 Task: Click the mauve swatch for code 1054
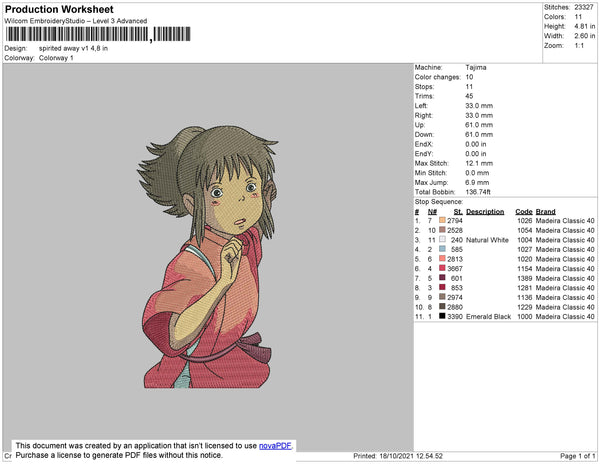442,230
